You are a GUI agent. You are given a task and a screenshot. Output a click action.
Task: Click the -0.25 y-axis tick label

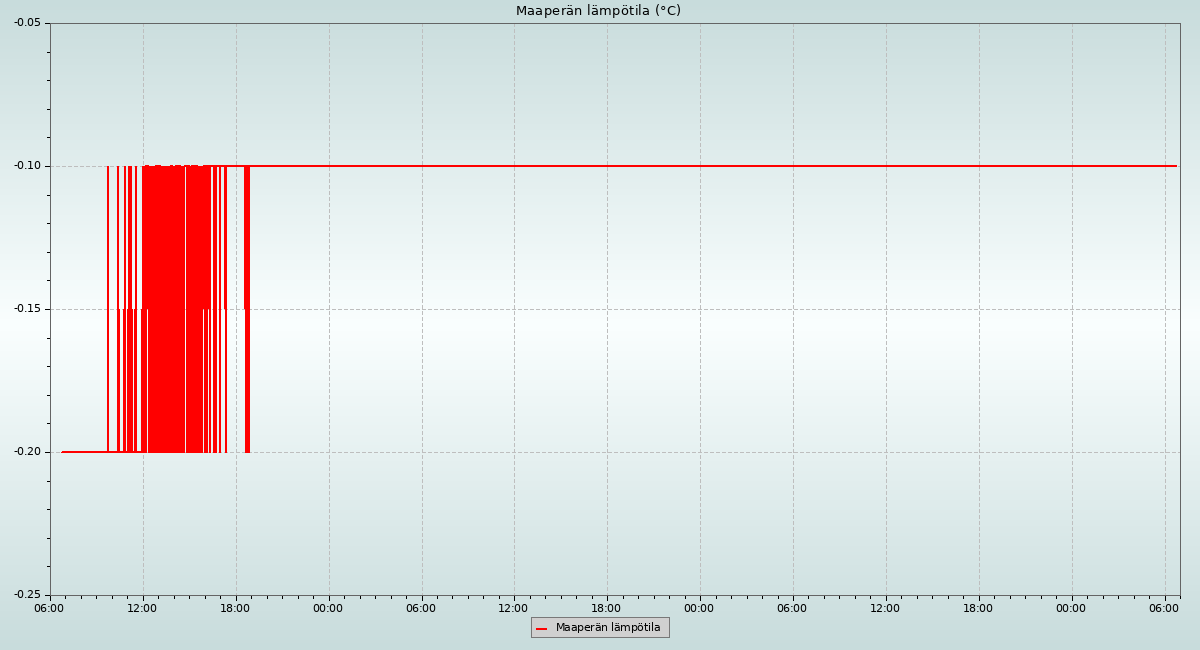(x=27, y=595)
